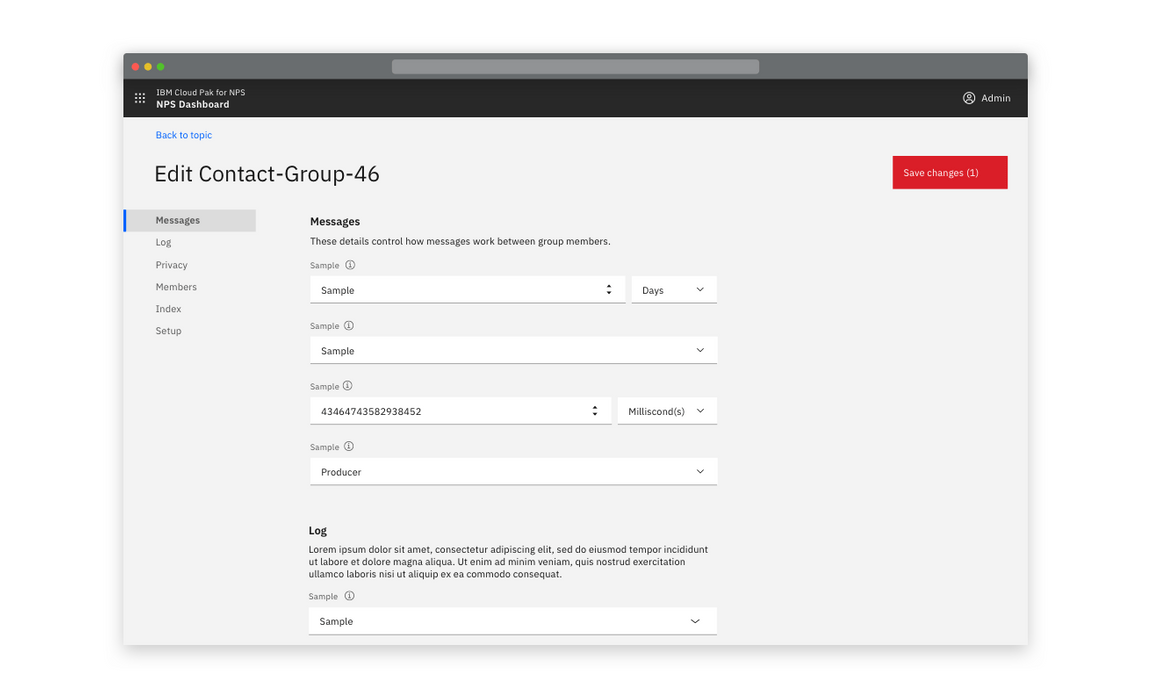This screenshot has width=1152, height=699.
Task: Click the info icon above the second Sample dropdown
Action: click(x=349, y=325)
